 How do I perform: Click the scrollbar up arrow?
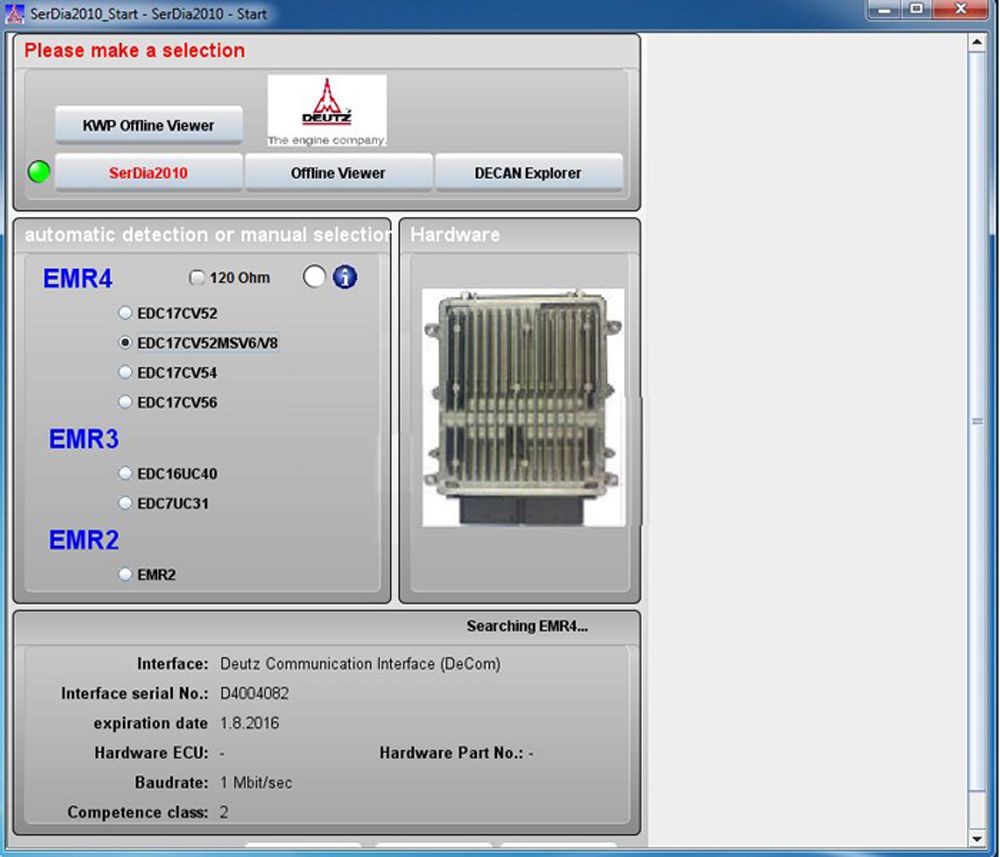click(x=976, y=42)
